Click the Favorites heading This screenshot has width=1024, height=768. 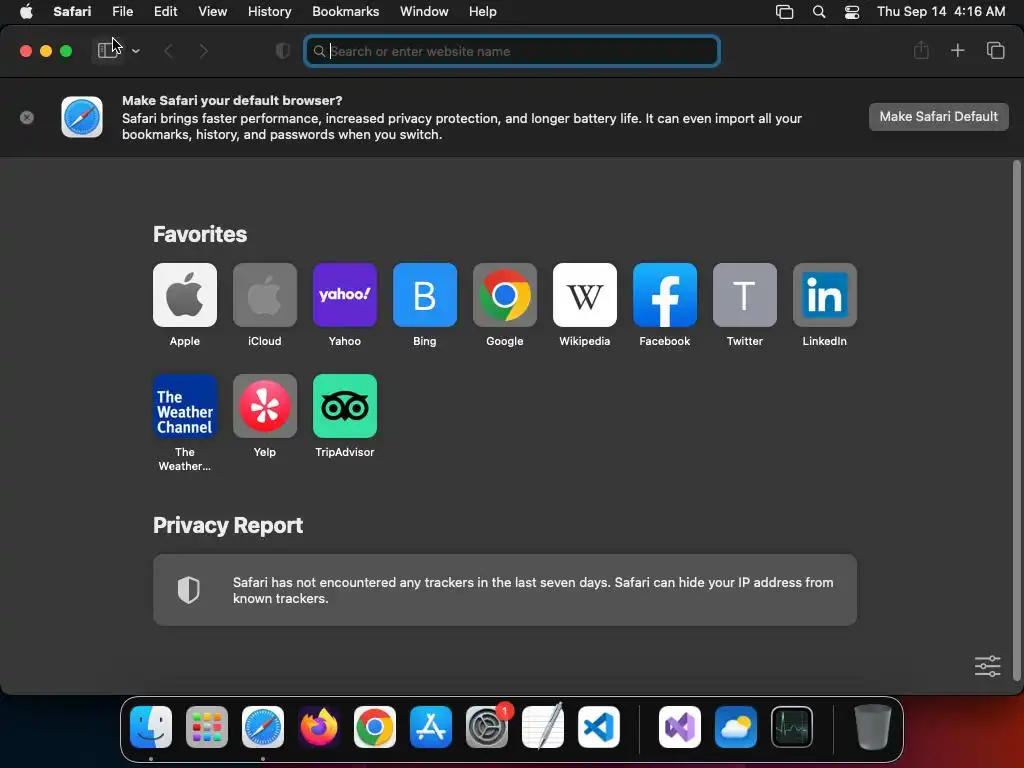pyautogui.click(x=200, y=234)
